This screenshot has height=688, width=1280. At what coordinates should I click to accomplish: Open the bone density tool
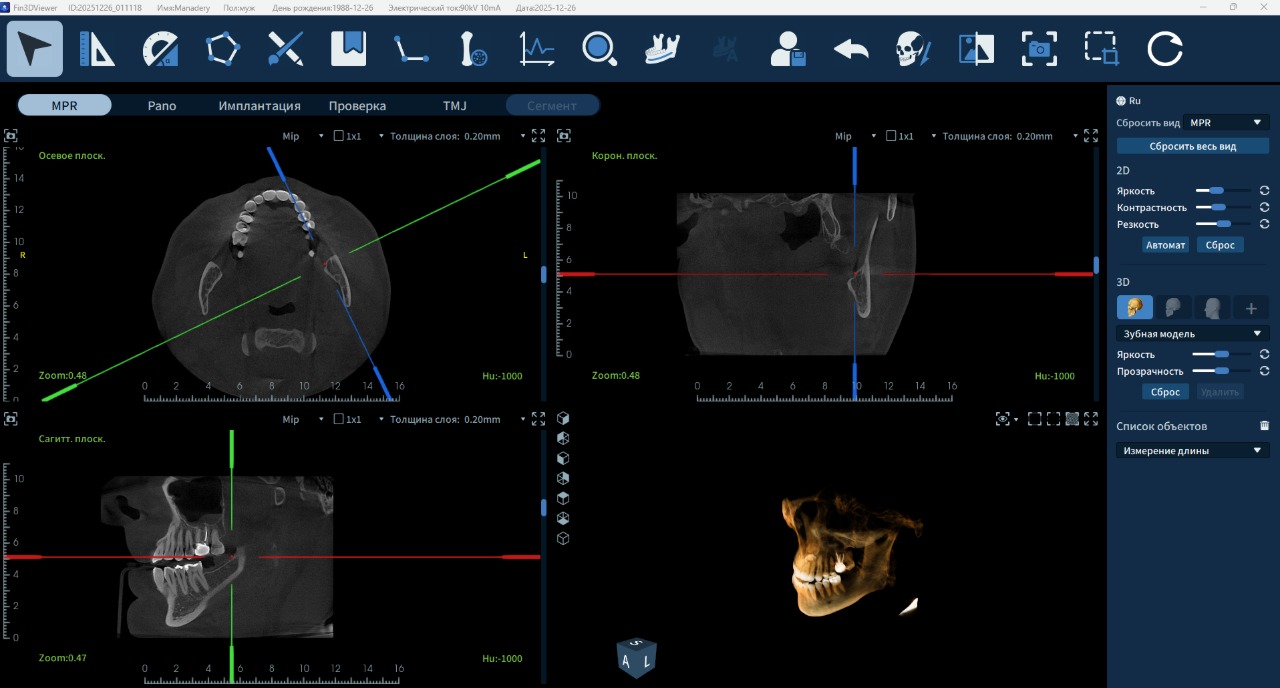474,49
